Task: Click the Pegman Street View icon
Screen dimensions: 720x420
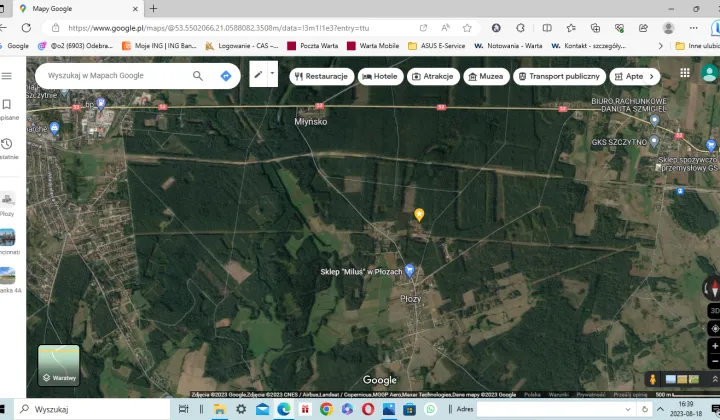Action: click(x=654, y=380)
